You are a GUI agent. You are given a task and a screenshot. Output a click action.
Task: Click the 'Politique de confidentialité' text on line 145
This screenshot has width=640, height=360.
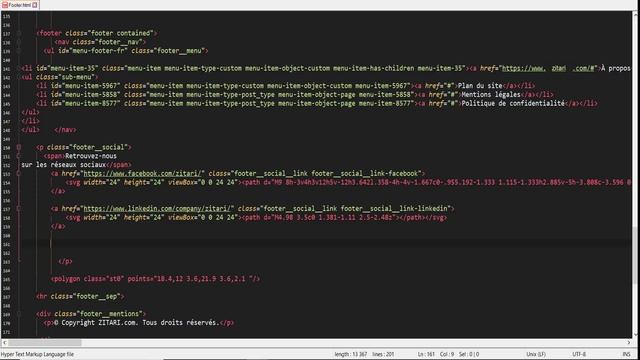click(x=513, y=104)
